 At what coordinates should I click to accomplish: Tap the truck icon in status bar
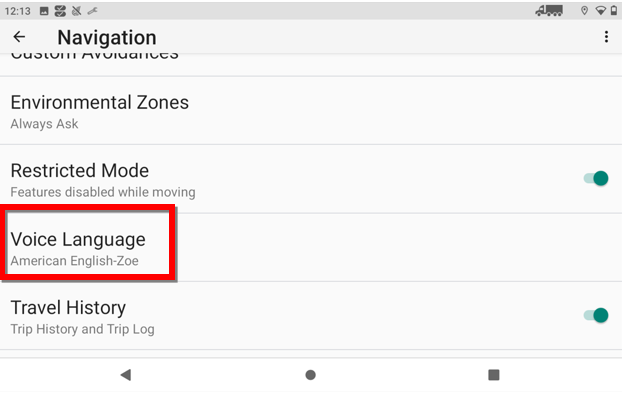(x=549, y=11)
